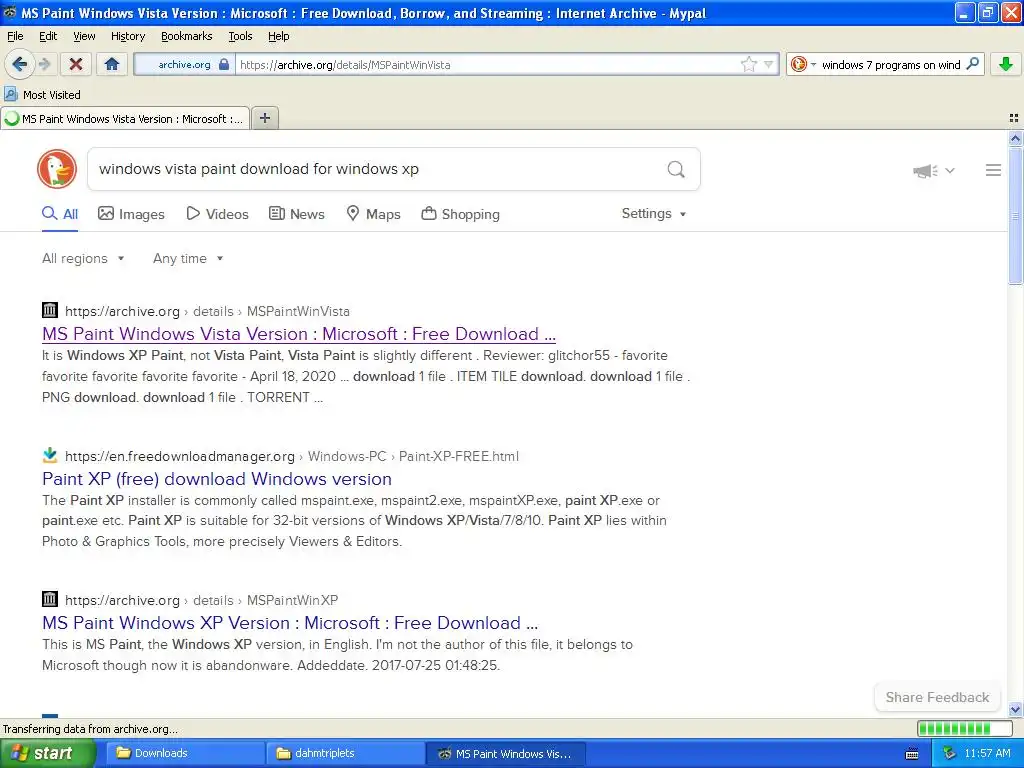The width and height of the screenshot is (1024, 768).
Task: Click the freedownloadmanager.org result URL
Action: click(x=292, y=456)
